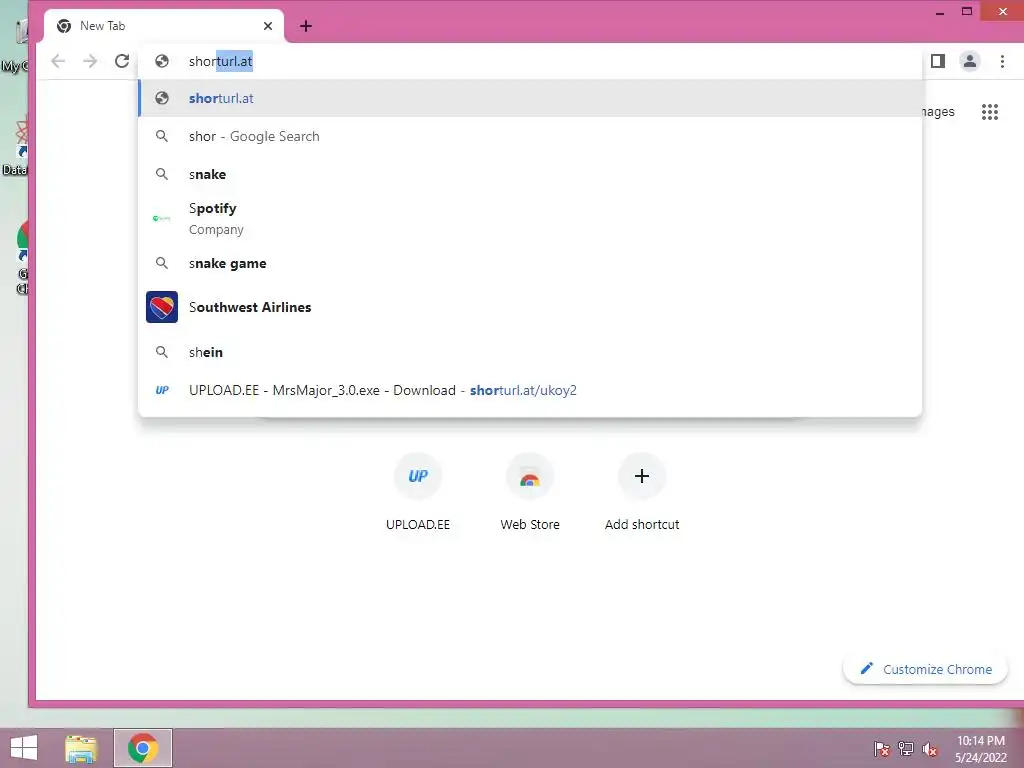
Task: Open the UPLOAD.EE shortcut tile
Action: point(418,493)
